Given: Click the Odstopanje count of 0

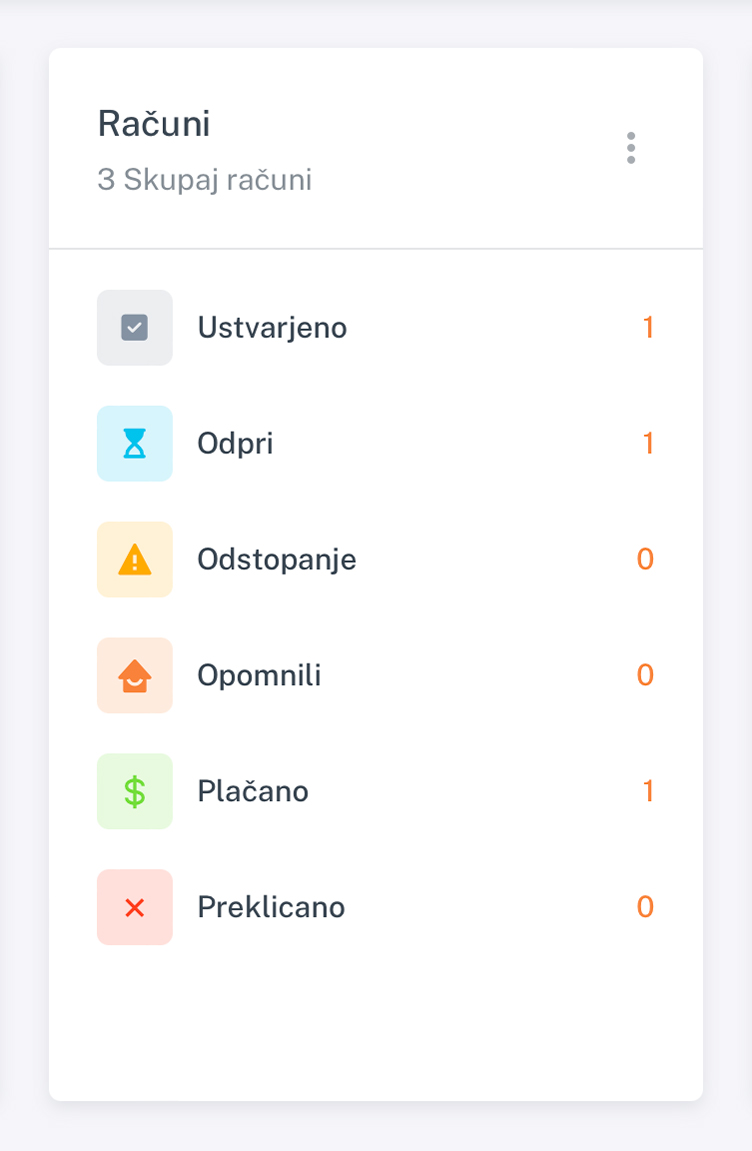Looking at the screenshot, I should pyautogui.click(x=645, y=559).
